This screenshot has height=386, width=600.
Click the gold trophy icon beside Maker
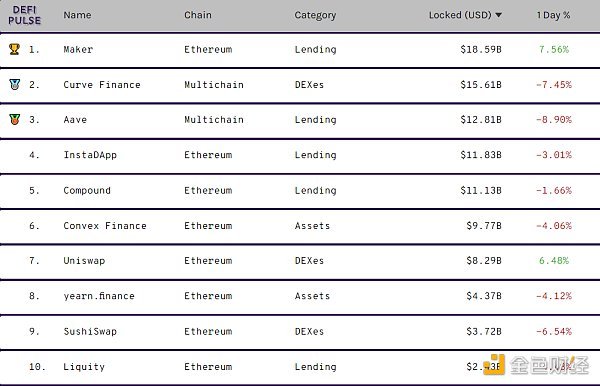point(14,49)
